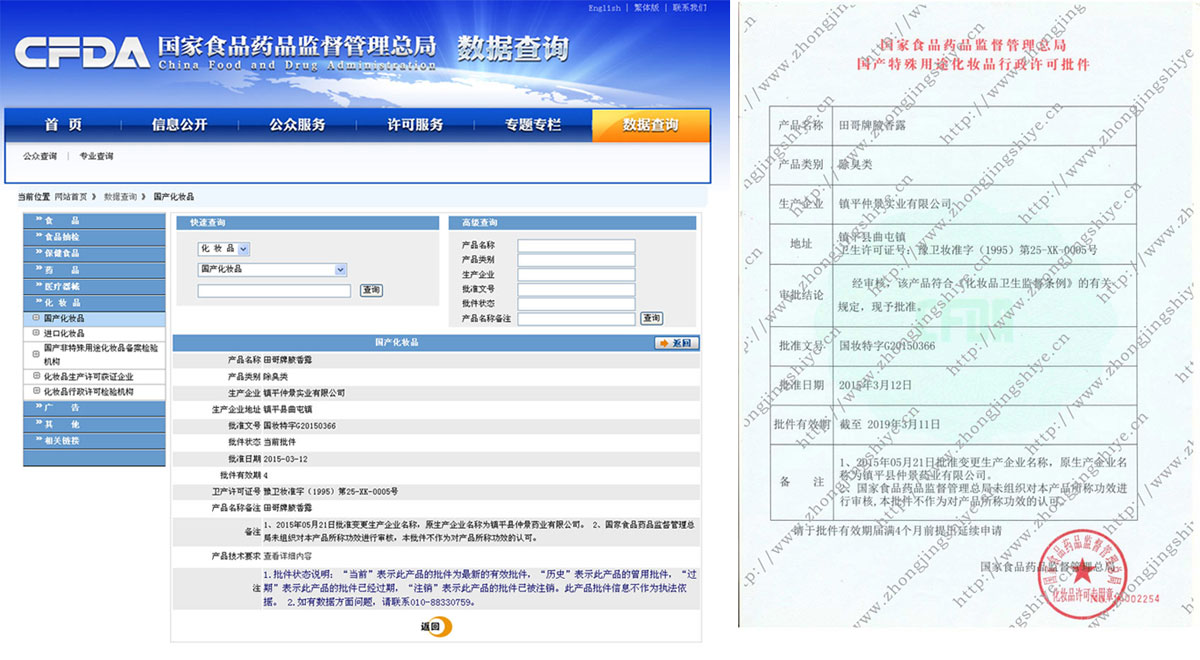
Task: Expand the 药品 sidebar section
Action: click(94, 270)
